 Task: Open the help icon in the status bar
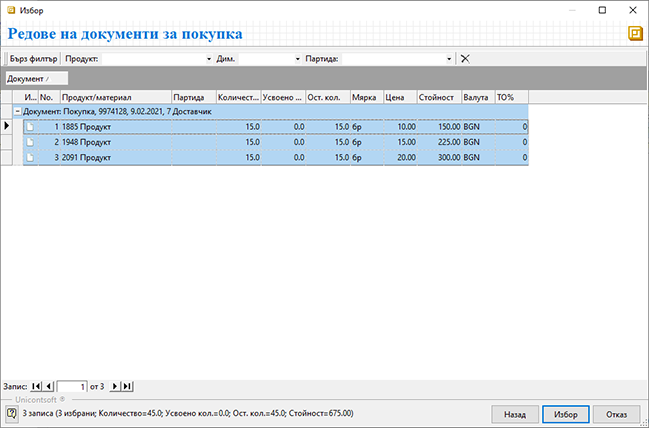point(12,413)
